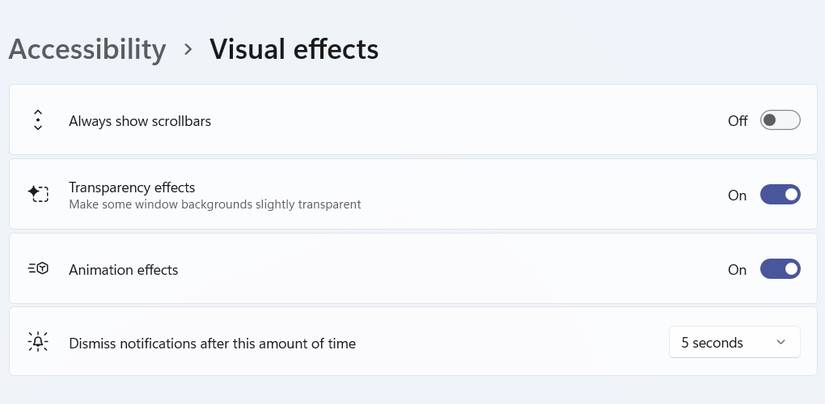Click the Dismiss notifications after this time label
This screenshot has height=404, width=825.
pyautogui.click(x=212, y=343)
